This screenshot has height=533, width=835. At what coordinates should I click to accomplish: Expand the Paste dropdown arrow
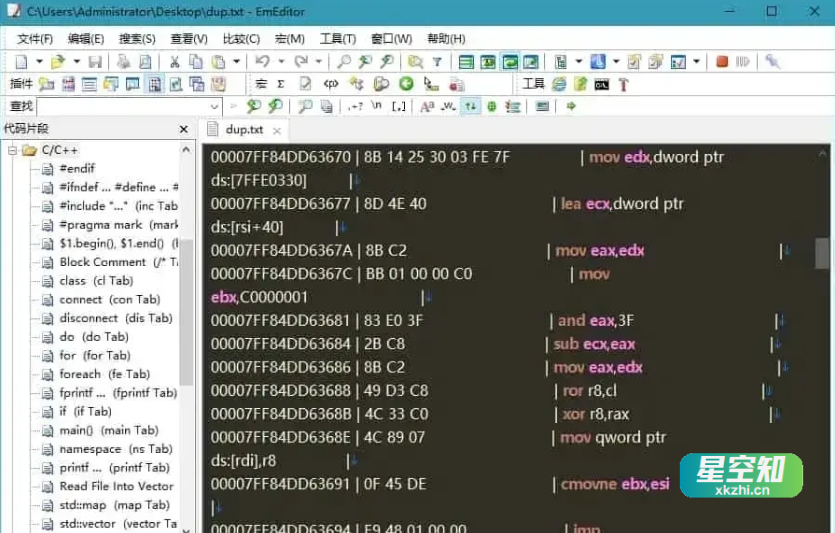point(237,62)
